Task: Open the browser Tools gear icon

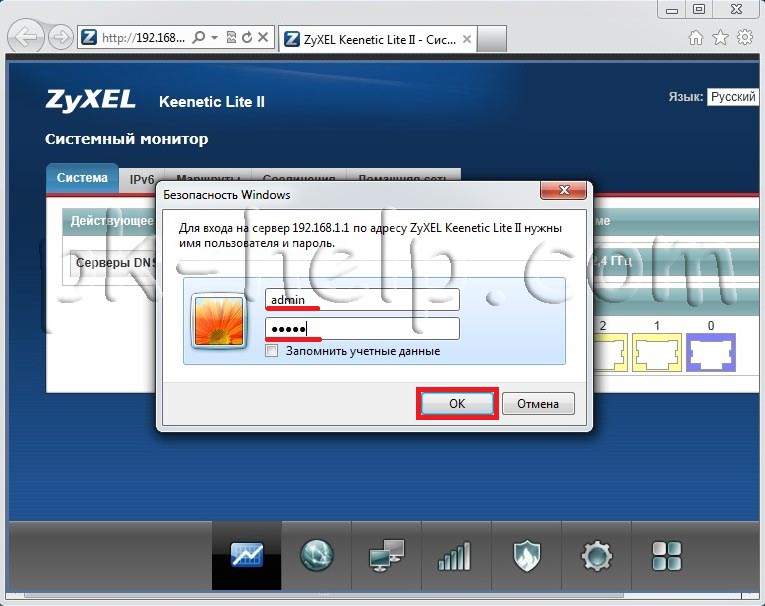Action: click(x=745, y=37)
